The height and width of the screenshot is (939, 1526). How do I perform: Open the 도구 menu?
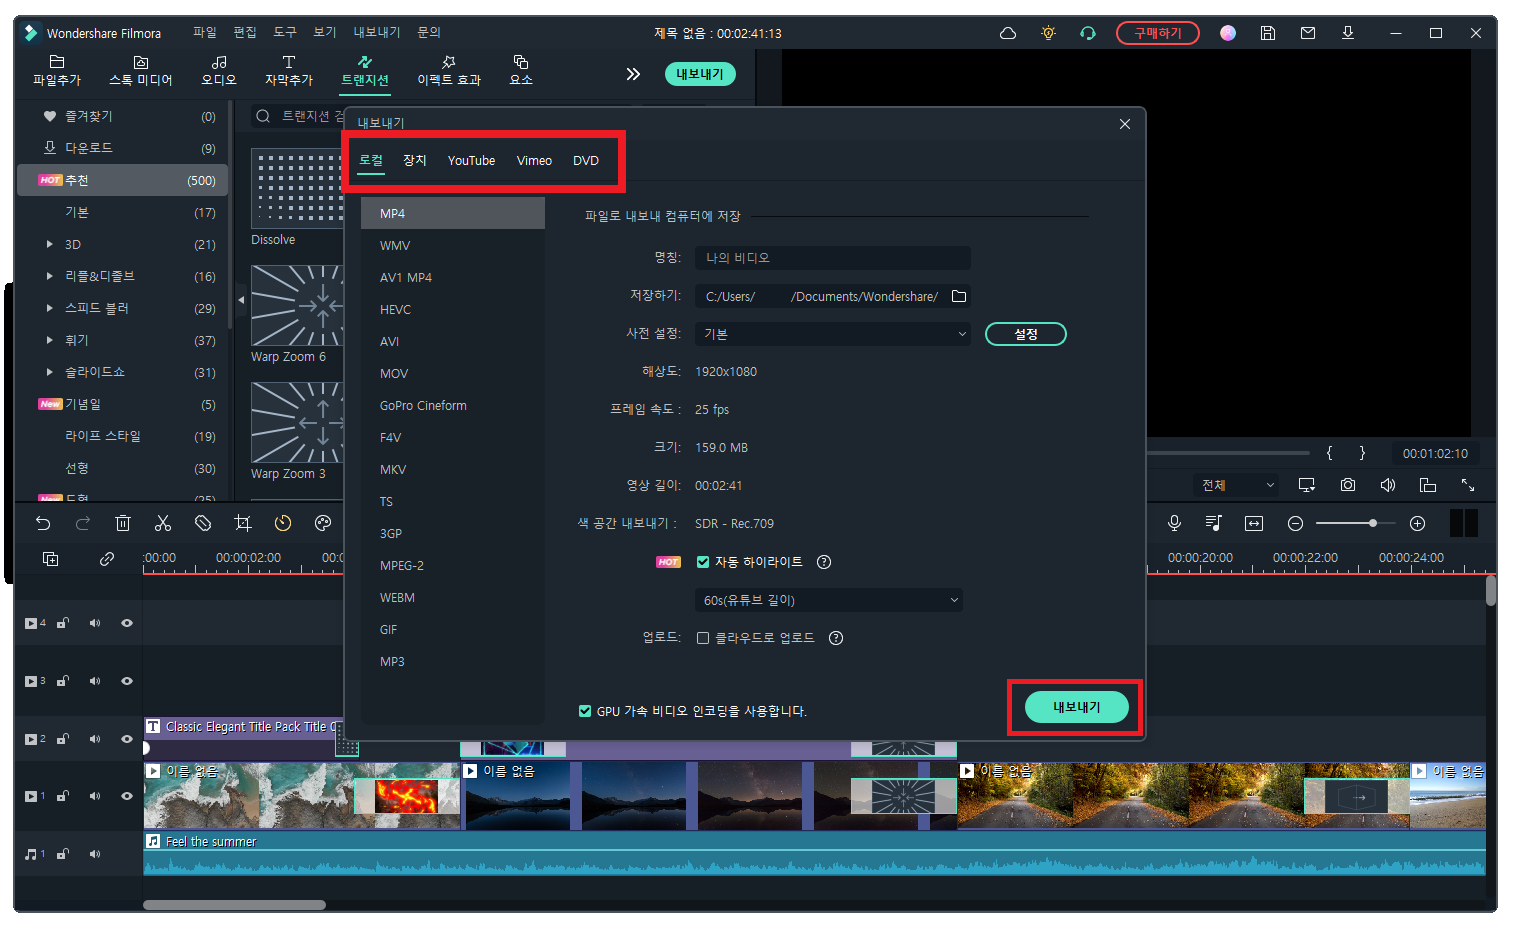[285, 33]
